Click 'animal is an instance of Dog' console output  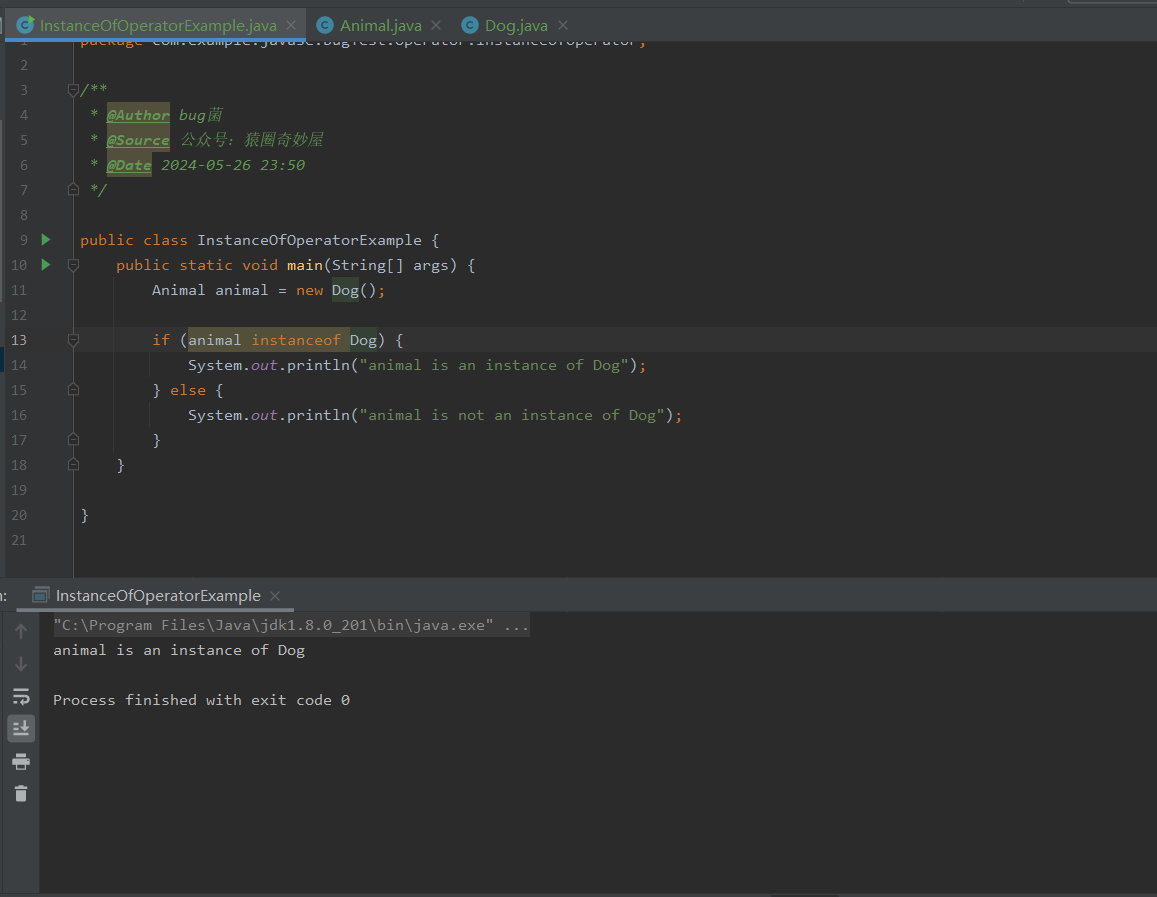[179, 650]
